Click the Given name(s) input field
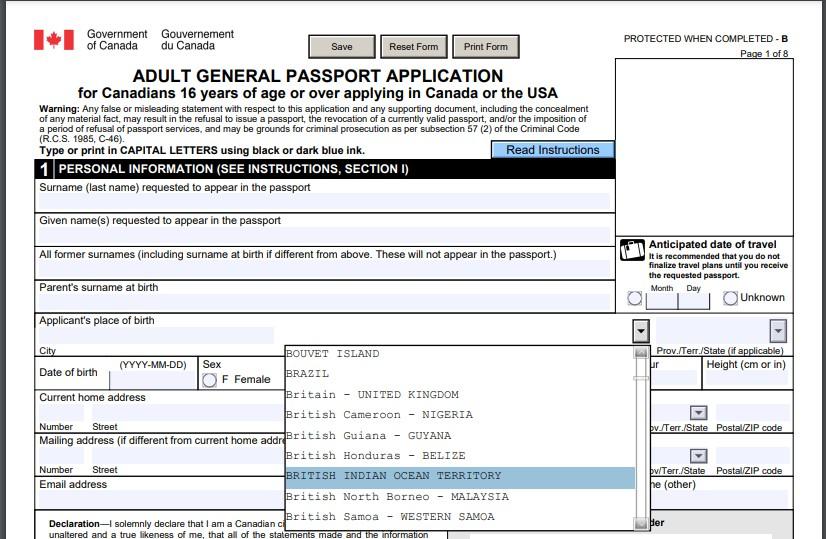 click(x=324, y=235)
